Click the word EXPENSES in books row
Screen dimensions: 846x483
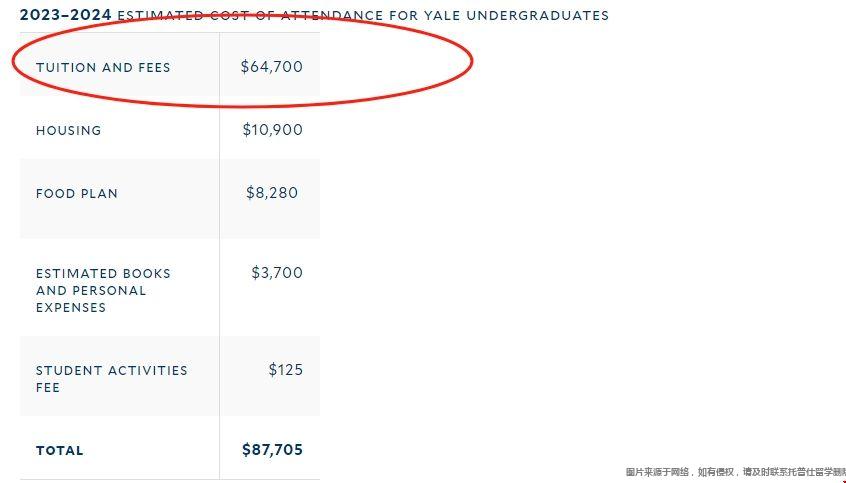coord(71,308)
